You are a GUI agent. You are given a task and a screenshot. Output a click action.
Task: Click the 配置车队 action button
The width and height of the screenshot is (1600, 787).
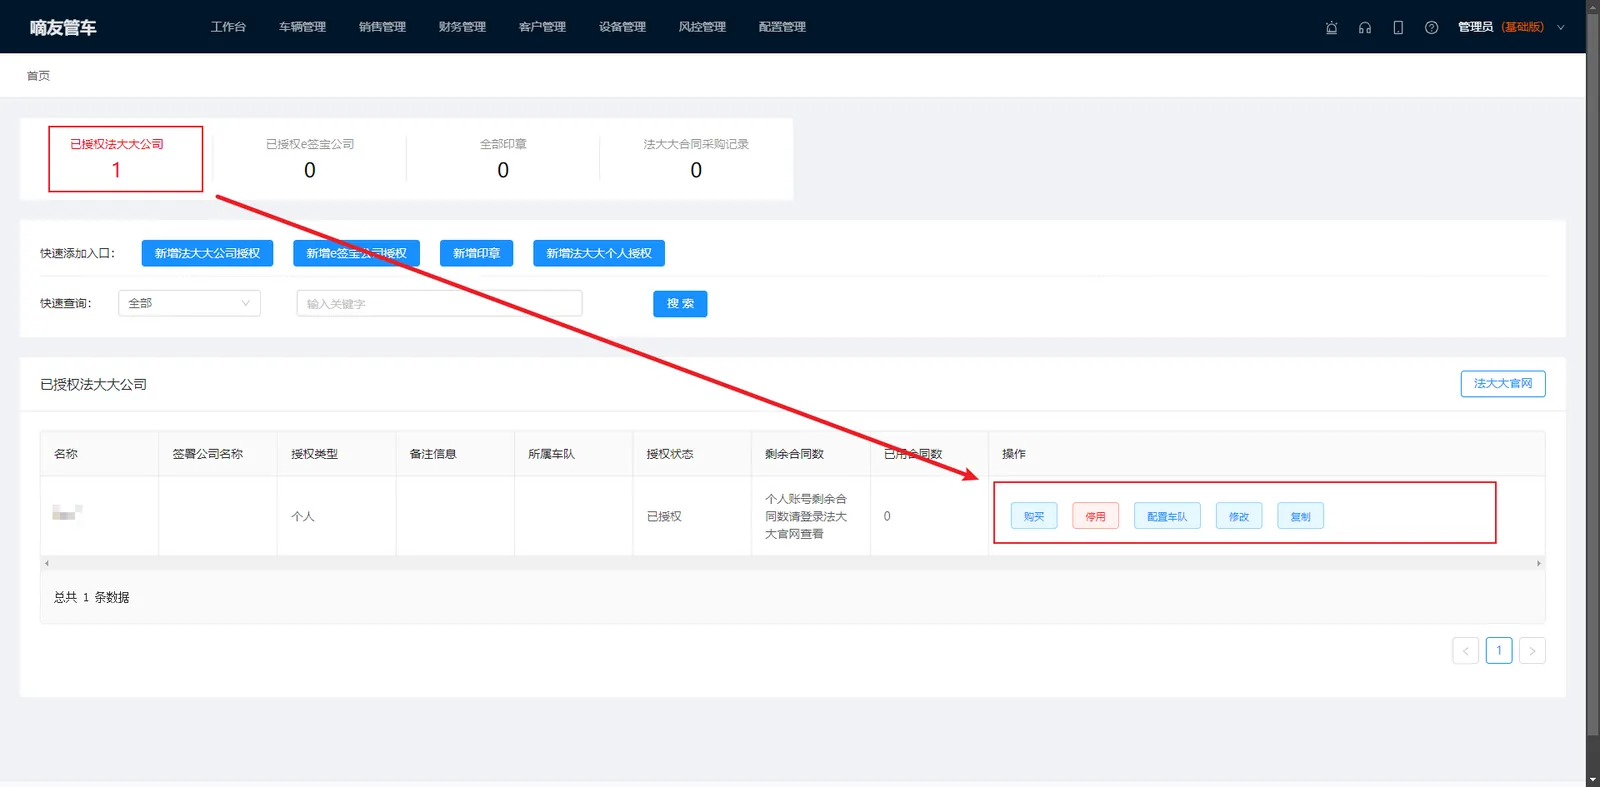click(1167, 516)
